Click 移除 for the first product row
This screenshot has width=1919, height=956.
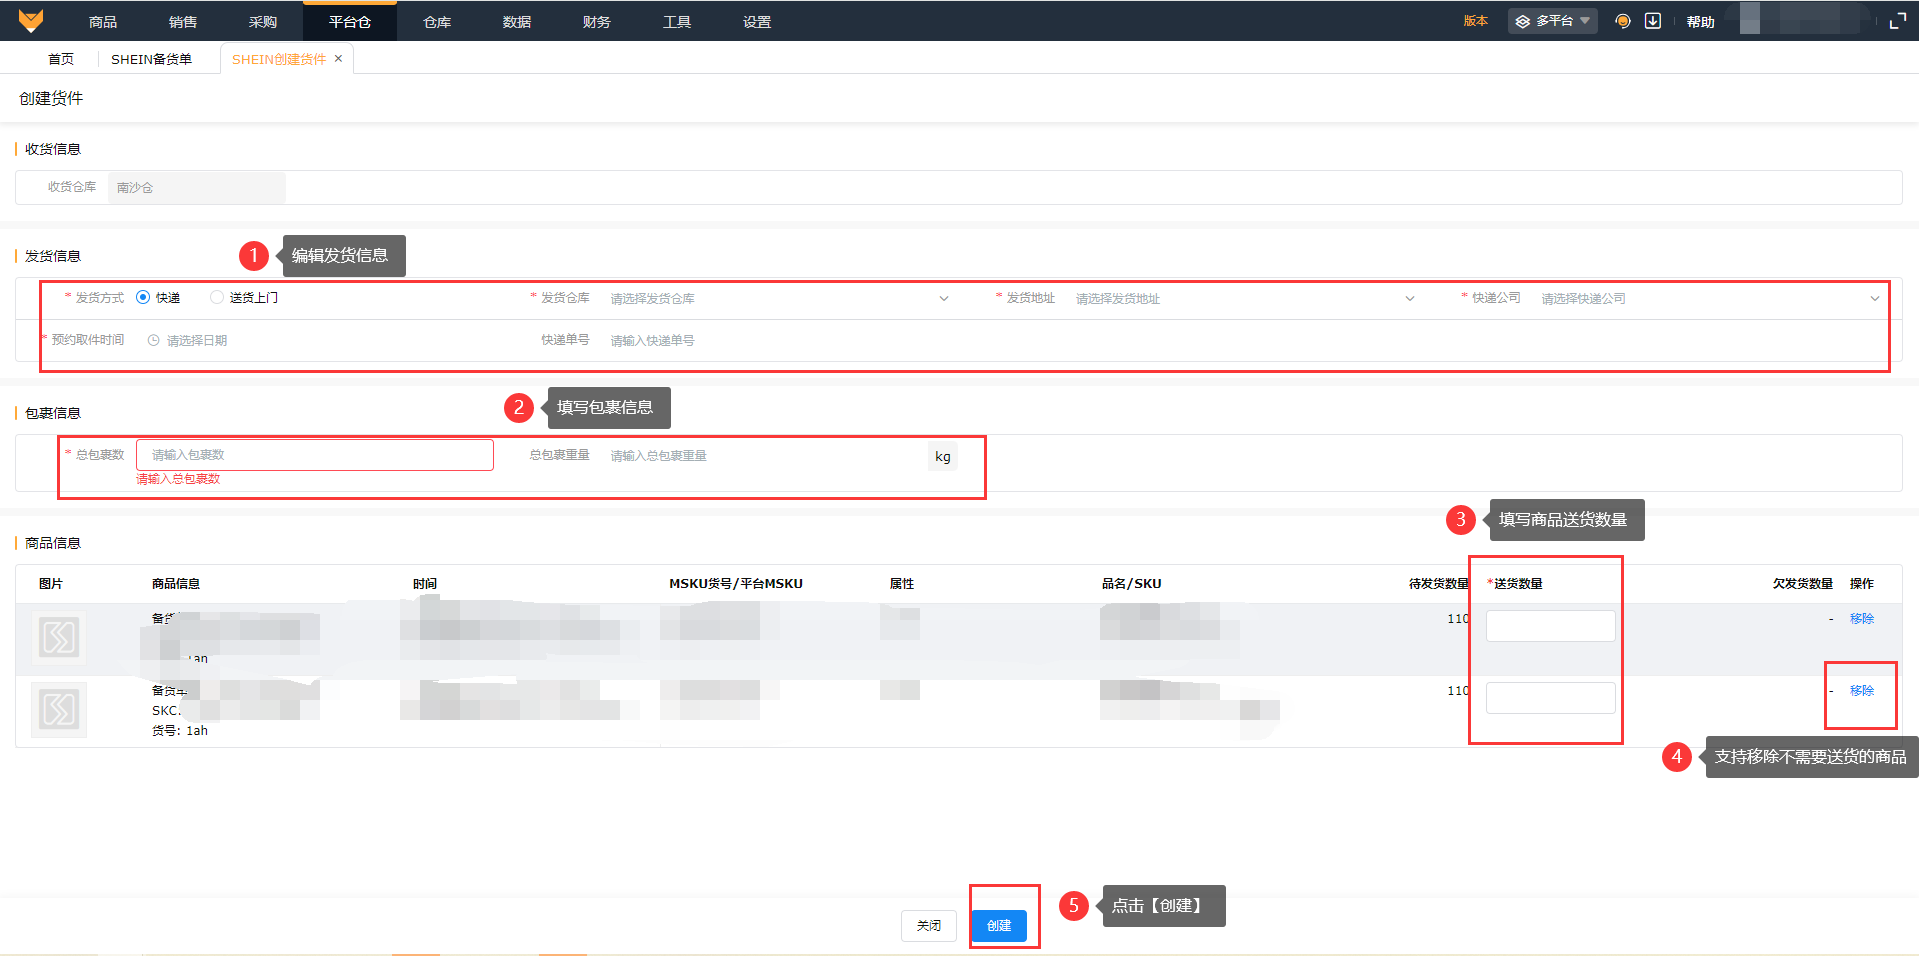[1862, 619]
